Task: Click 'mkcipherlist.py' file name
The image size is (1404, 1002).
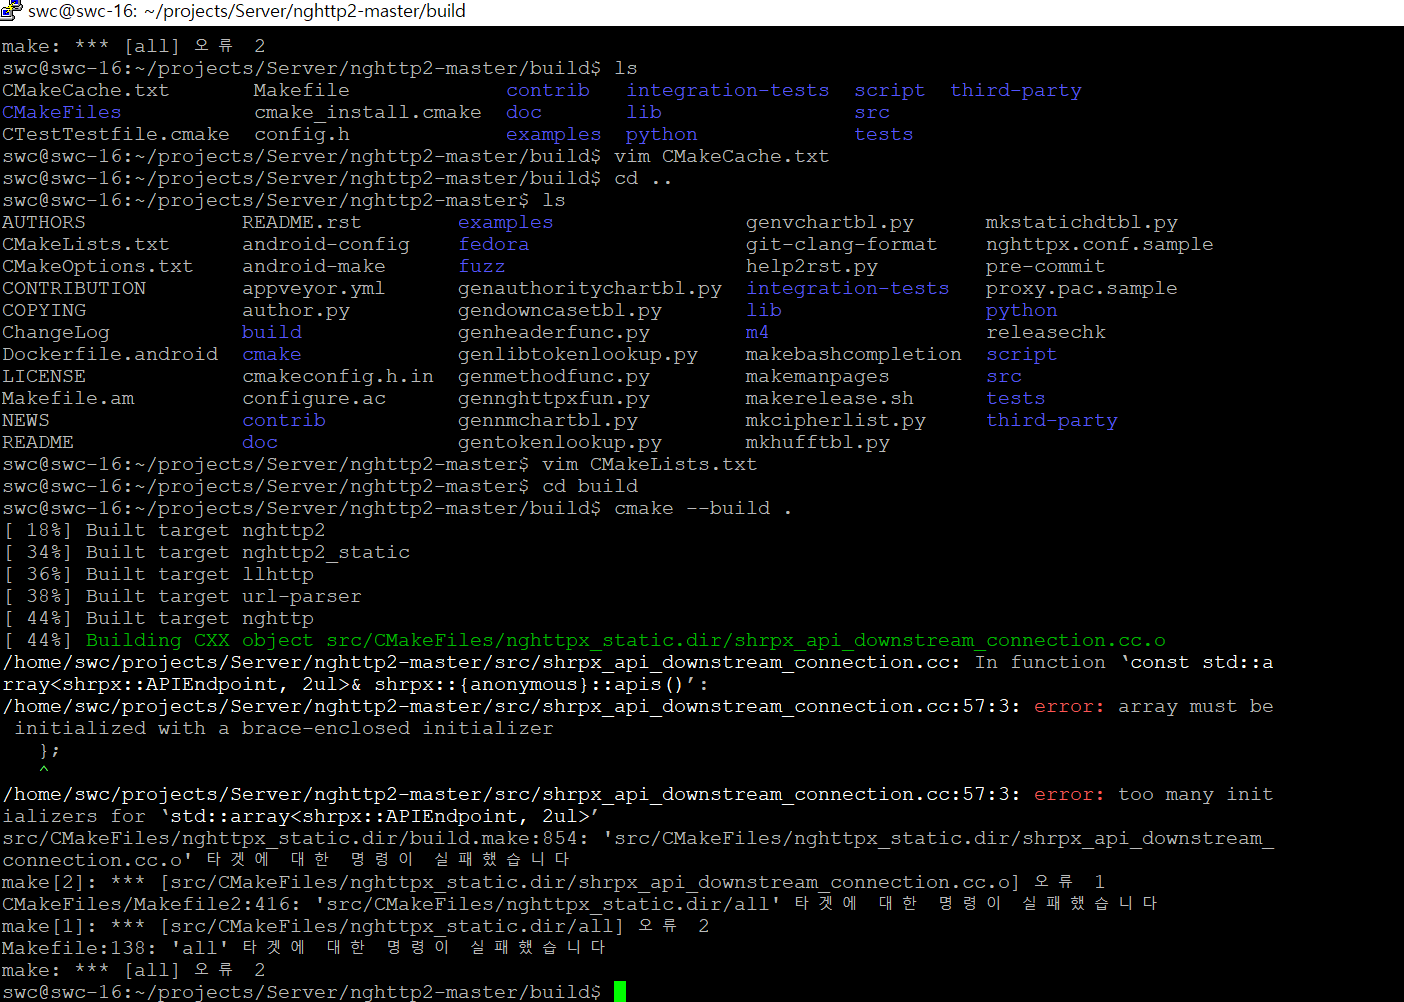Action: pos(836,420)
